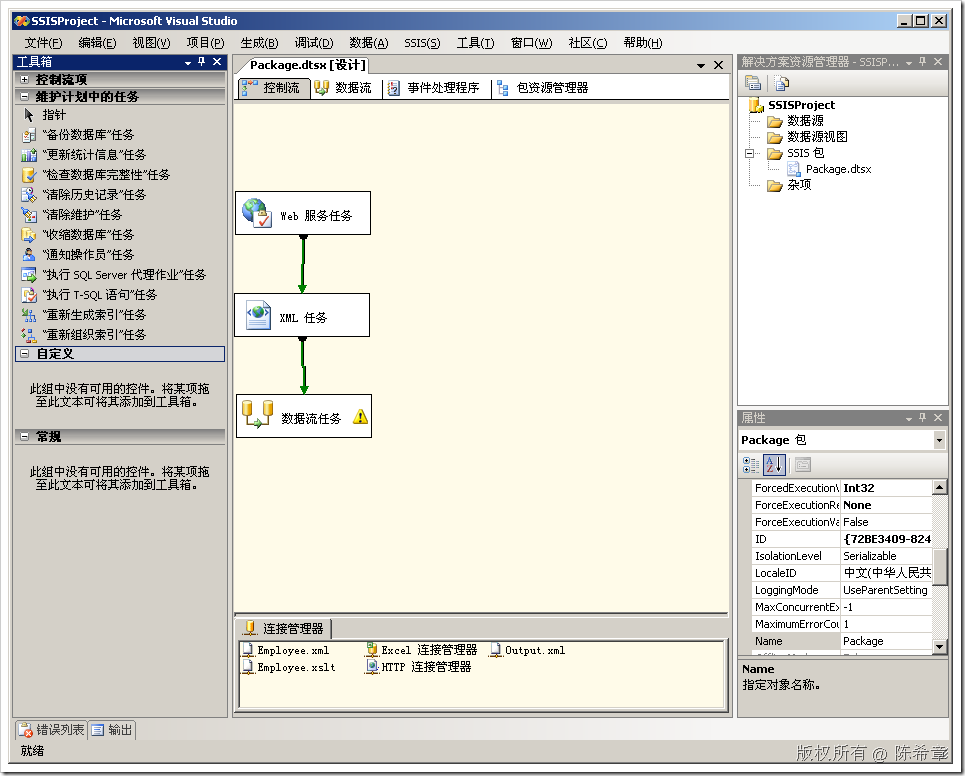This screenshot has width=965, height=776.
Task: Click the Maintenance Cleanup task icon
Action: (28, 215)
